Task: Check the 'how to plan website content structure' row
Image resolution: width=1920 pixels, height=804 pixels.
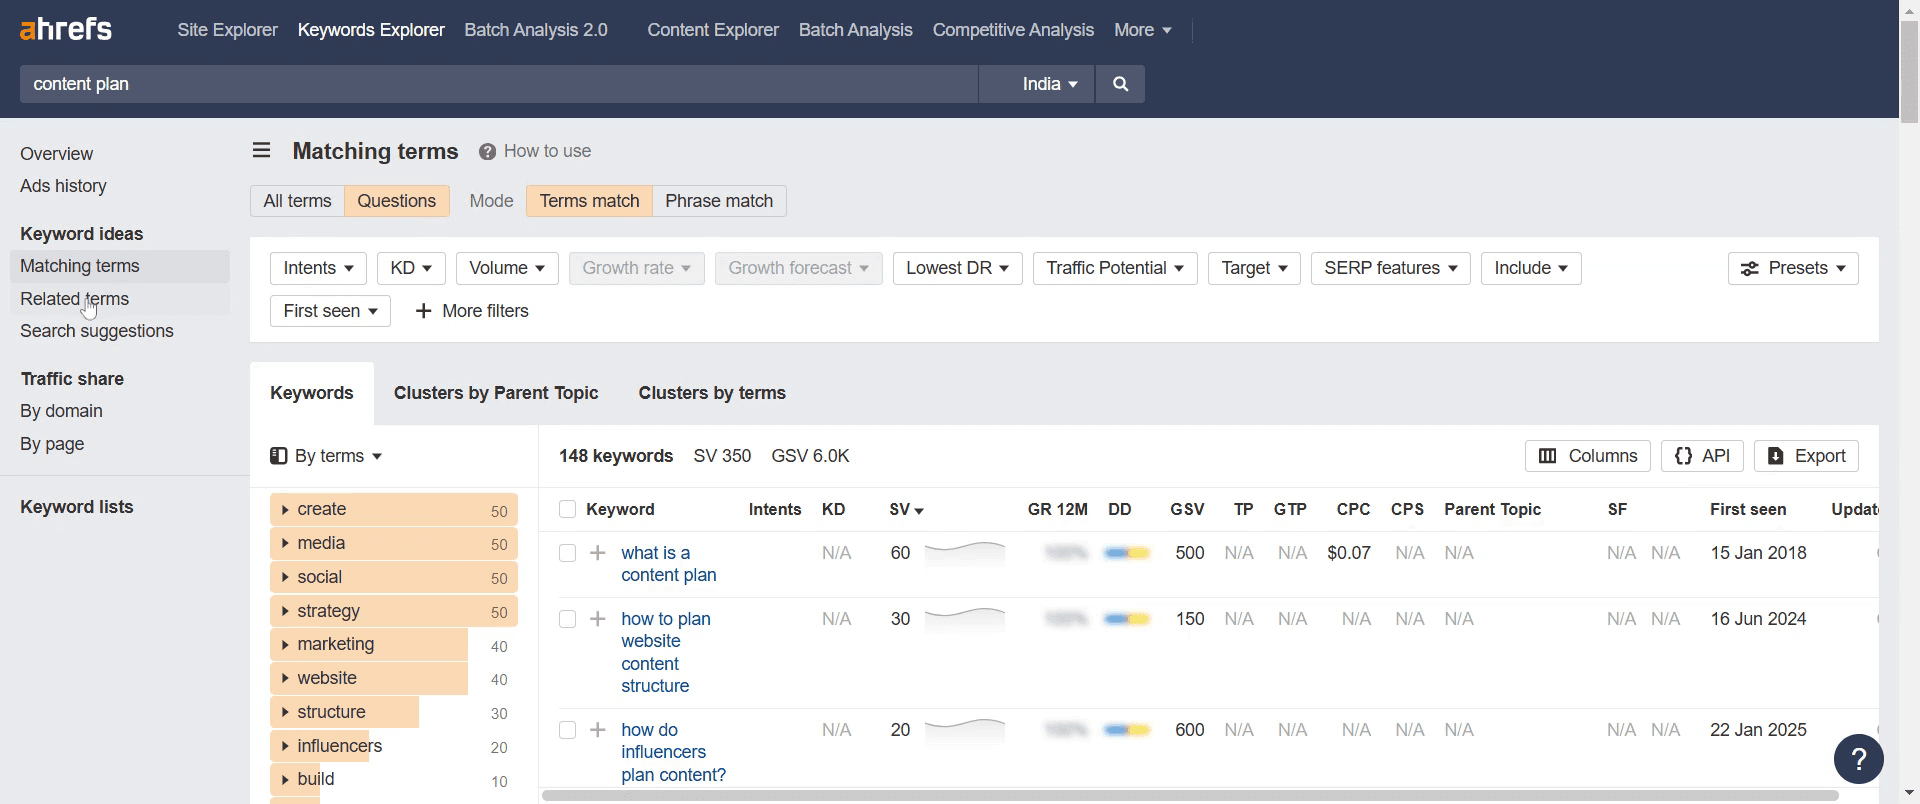Action: click(x=567, y=619)
